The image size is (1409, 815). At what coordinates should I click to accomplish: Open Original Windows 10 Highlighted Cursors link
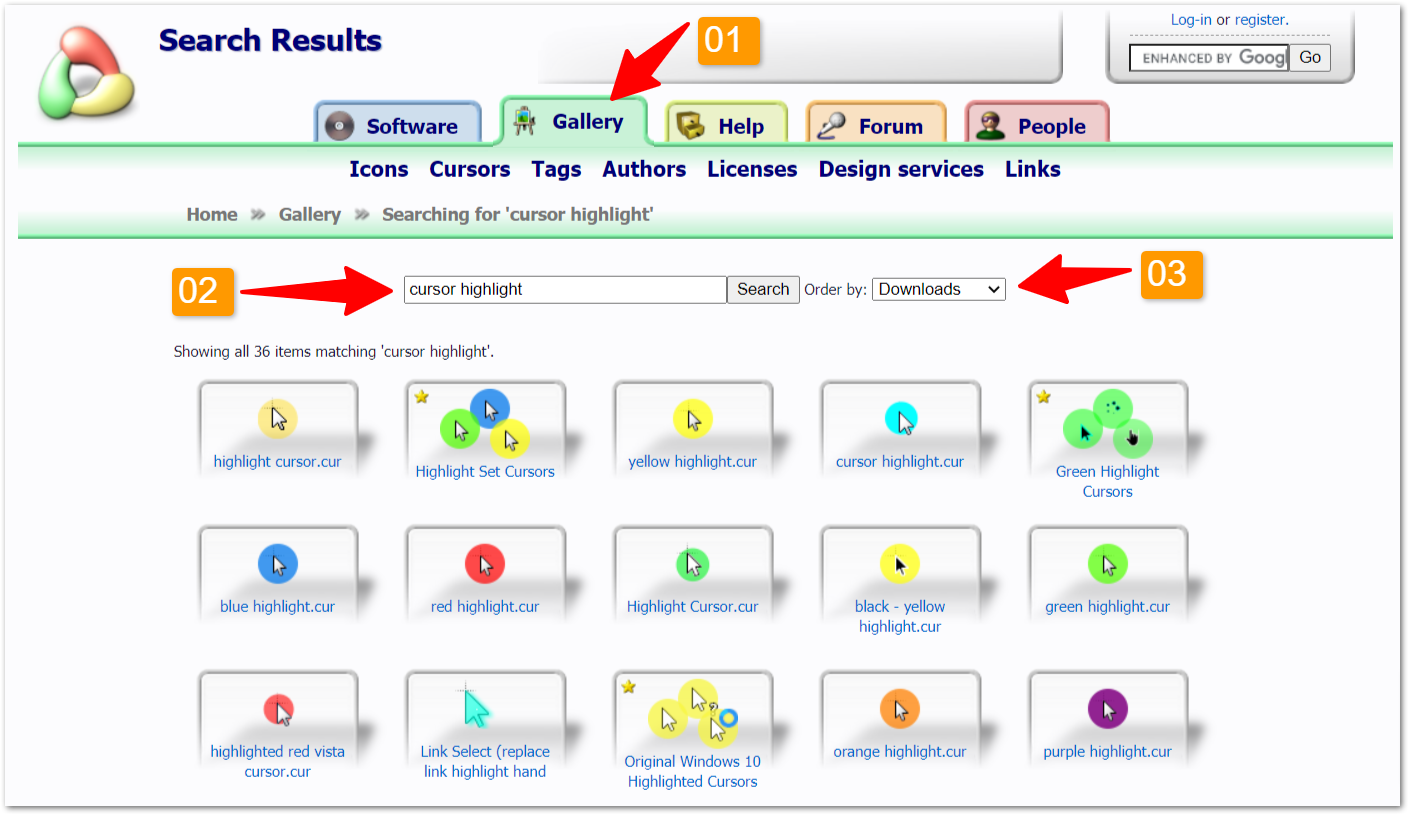692,772
